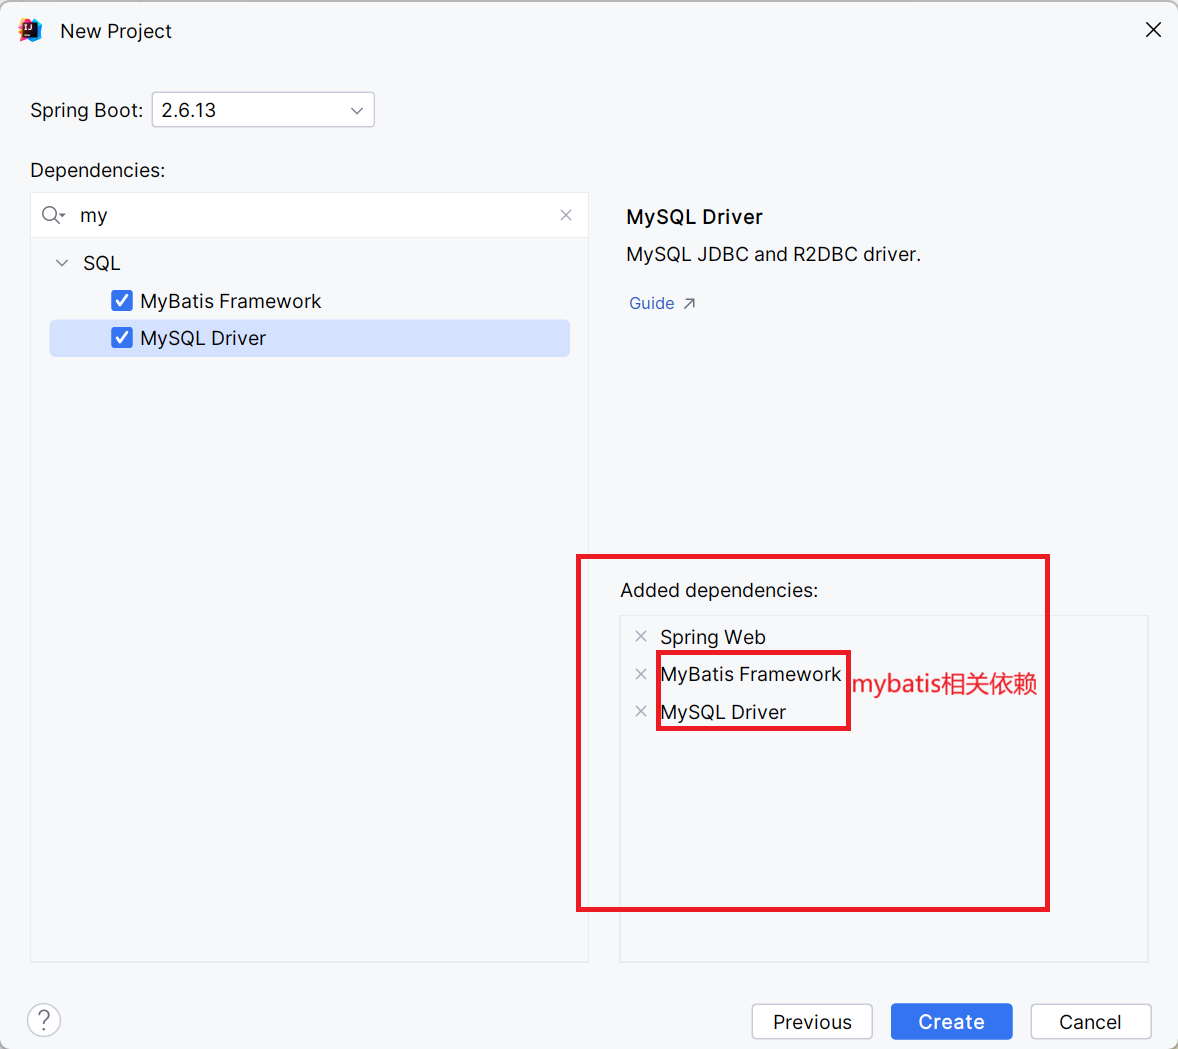This screenshot has height=1049, width=1178.
Task: Remove Spring Web from added dependencies
Action: click(641, 636)
